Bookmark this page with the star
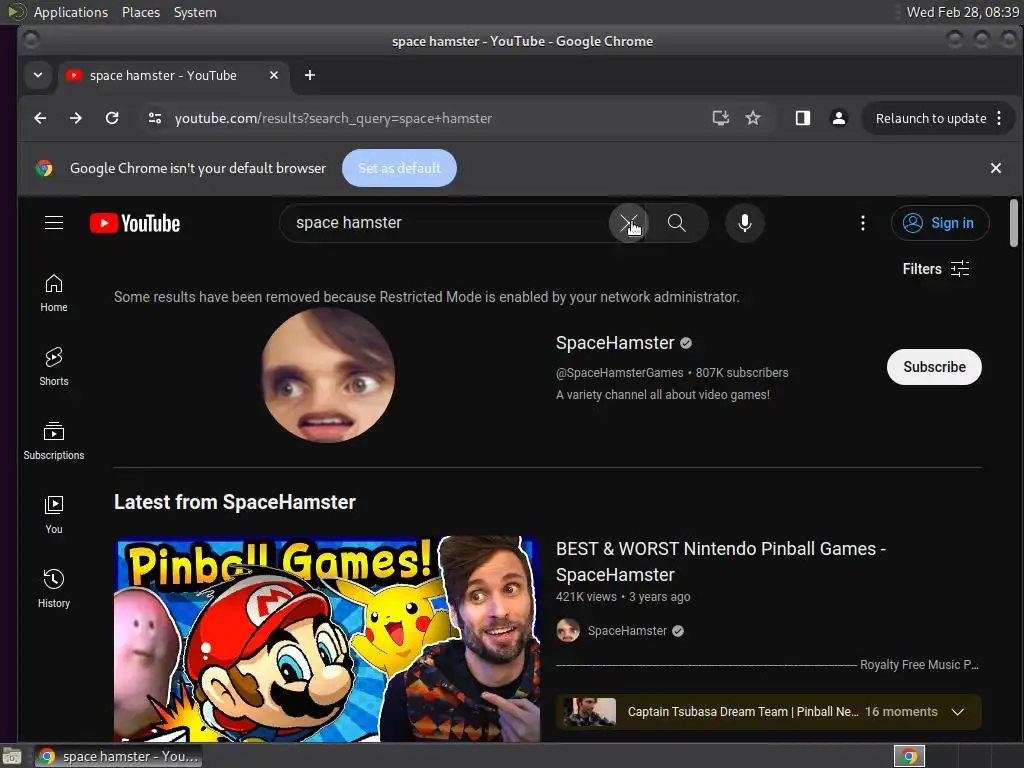Screen dimensions: 1024x768 click(753, 118)
